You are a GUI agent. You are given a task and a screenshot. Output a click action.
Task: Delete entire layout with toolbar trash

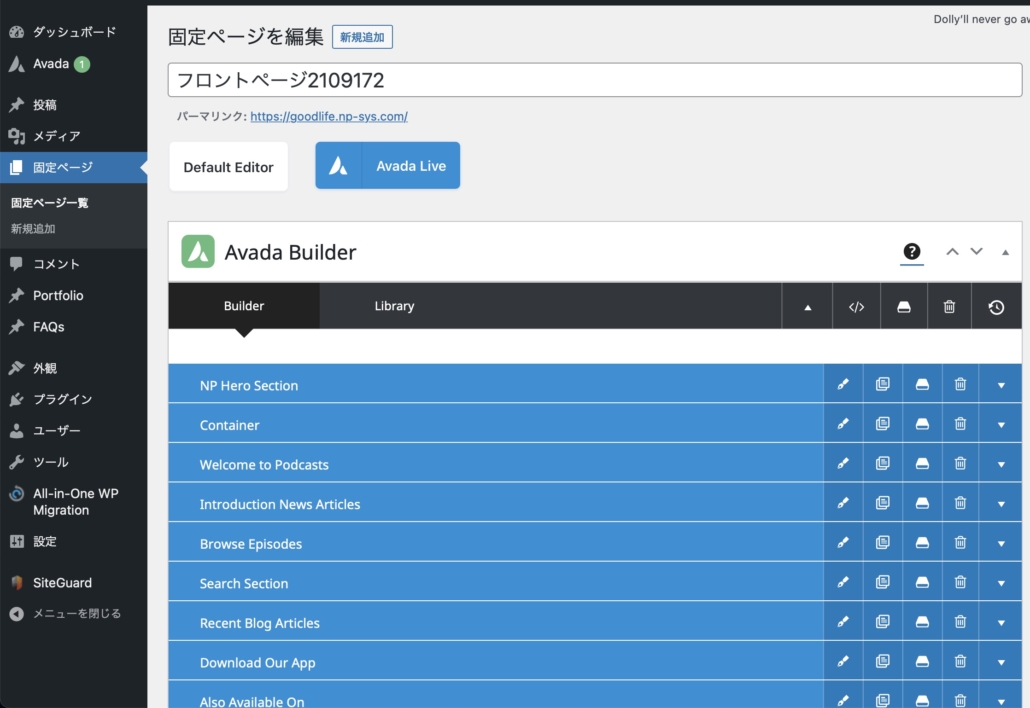click(949, 307)
